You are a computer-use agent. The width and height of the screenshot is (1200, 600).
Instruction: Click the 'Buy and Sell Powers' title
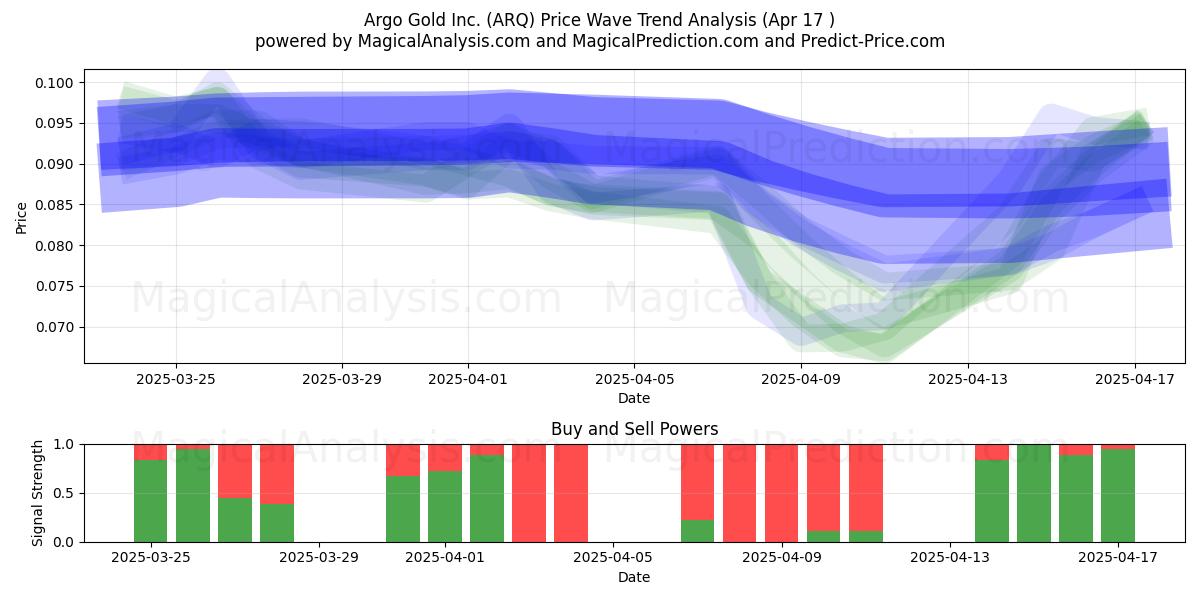(x=634, y=429)
